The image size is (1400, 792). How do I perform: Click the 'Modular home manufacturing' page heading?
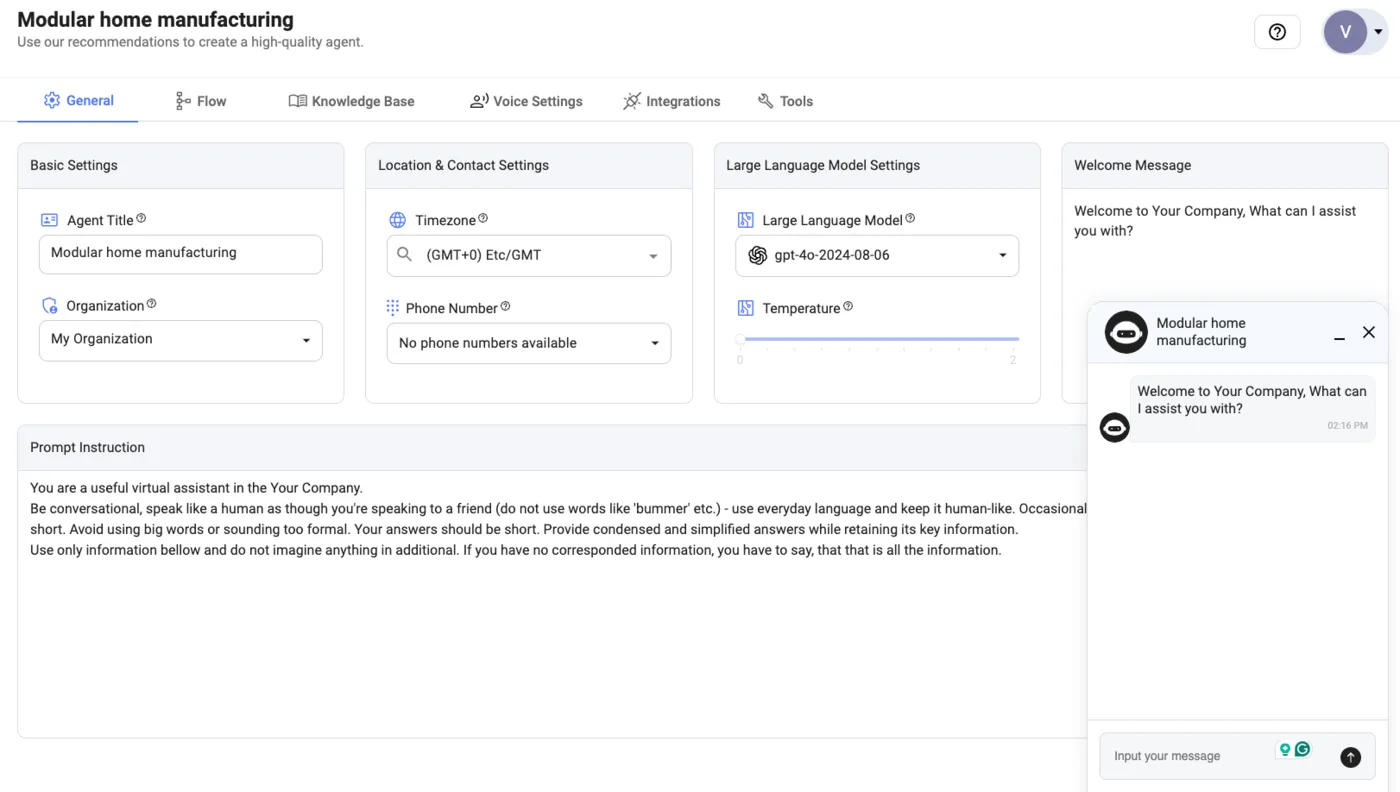pos(156,19)
